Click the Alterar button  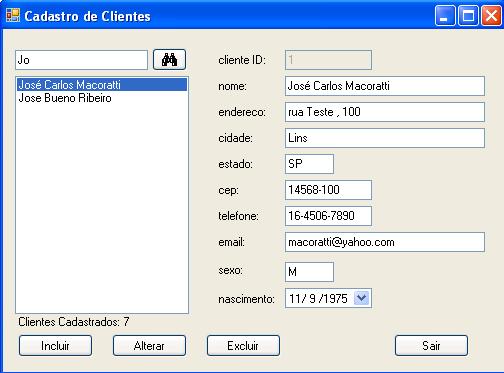149,346
